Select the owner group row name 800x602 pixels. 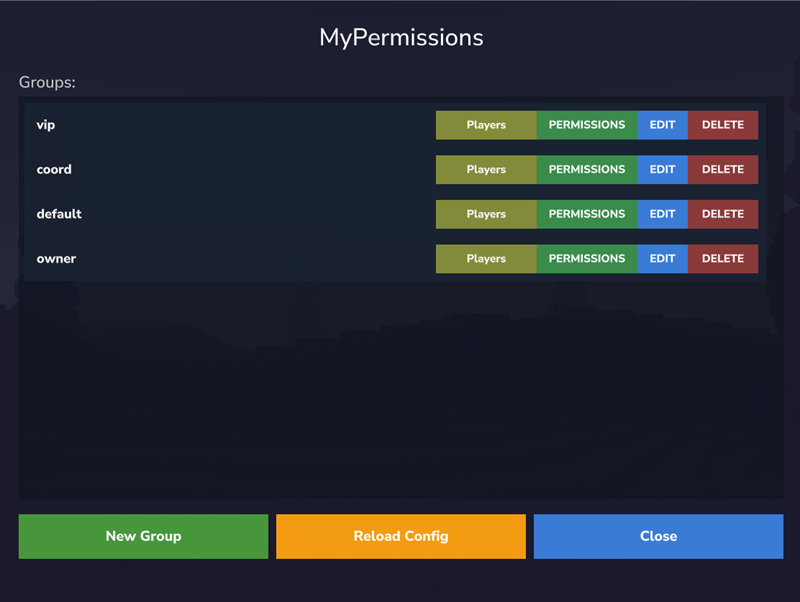(x=56, y=259)
